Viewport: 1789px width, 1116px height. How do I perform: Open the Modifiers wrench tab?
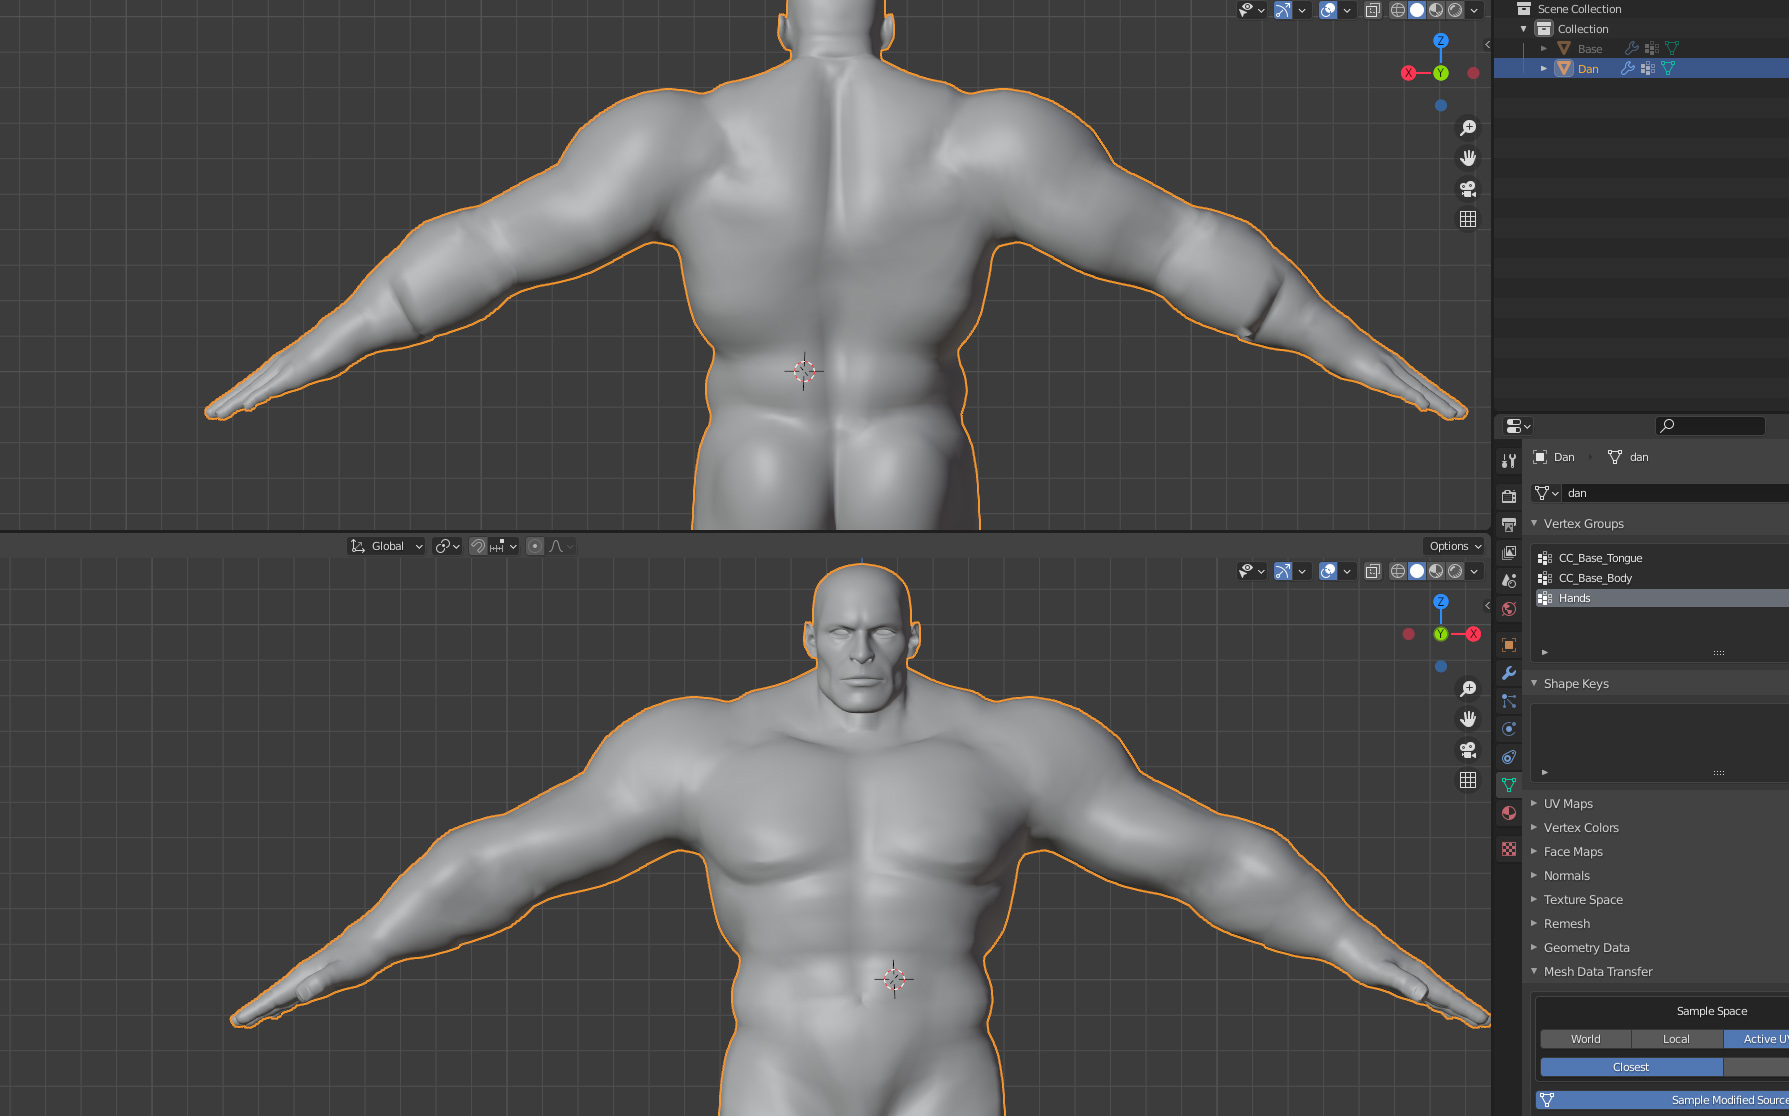click(1509, 673)
